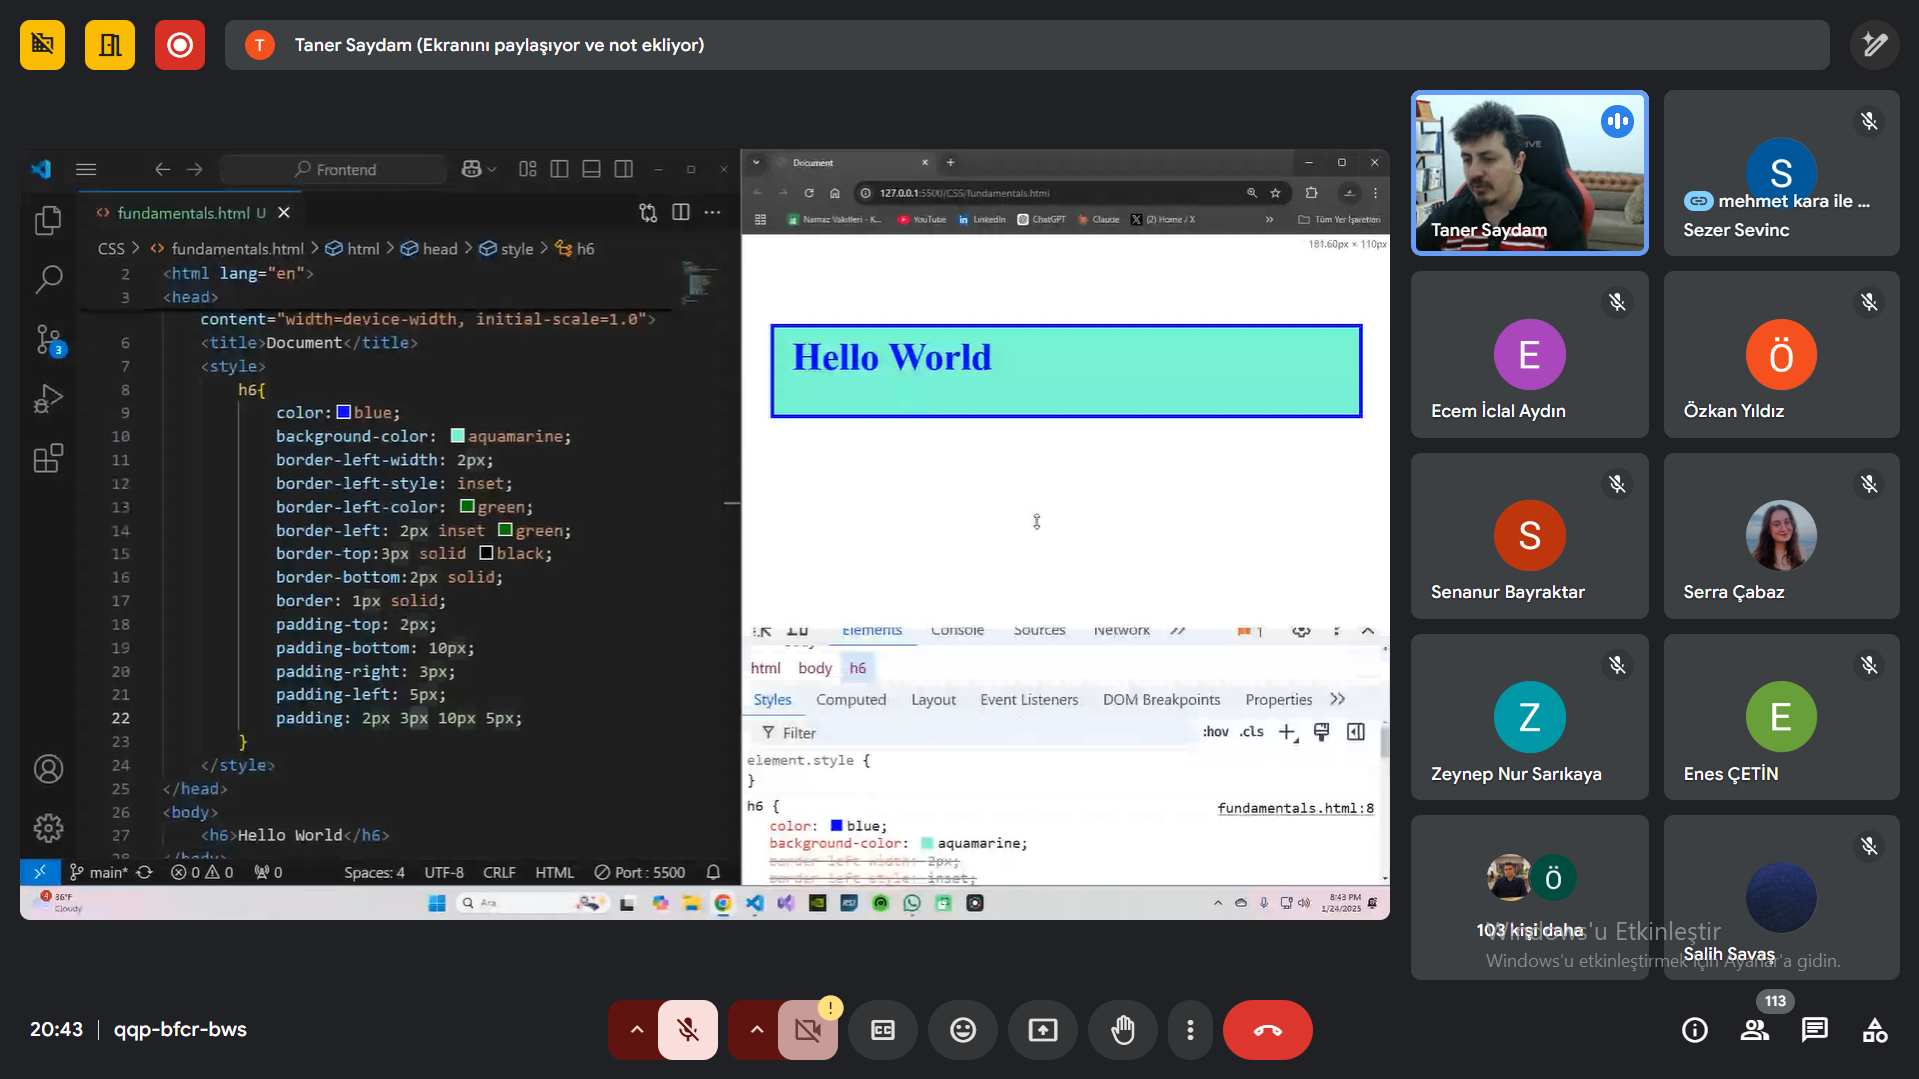Switch to Computed tab in DevTools
This screenshot has height=1079, width=1919.
click(850, 700)
